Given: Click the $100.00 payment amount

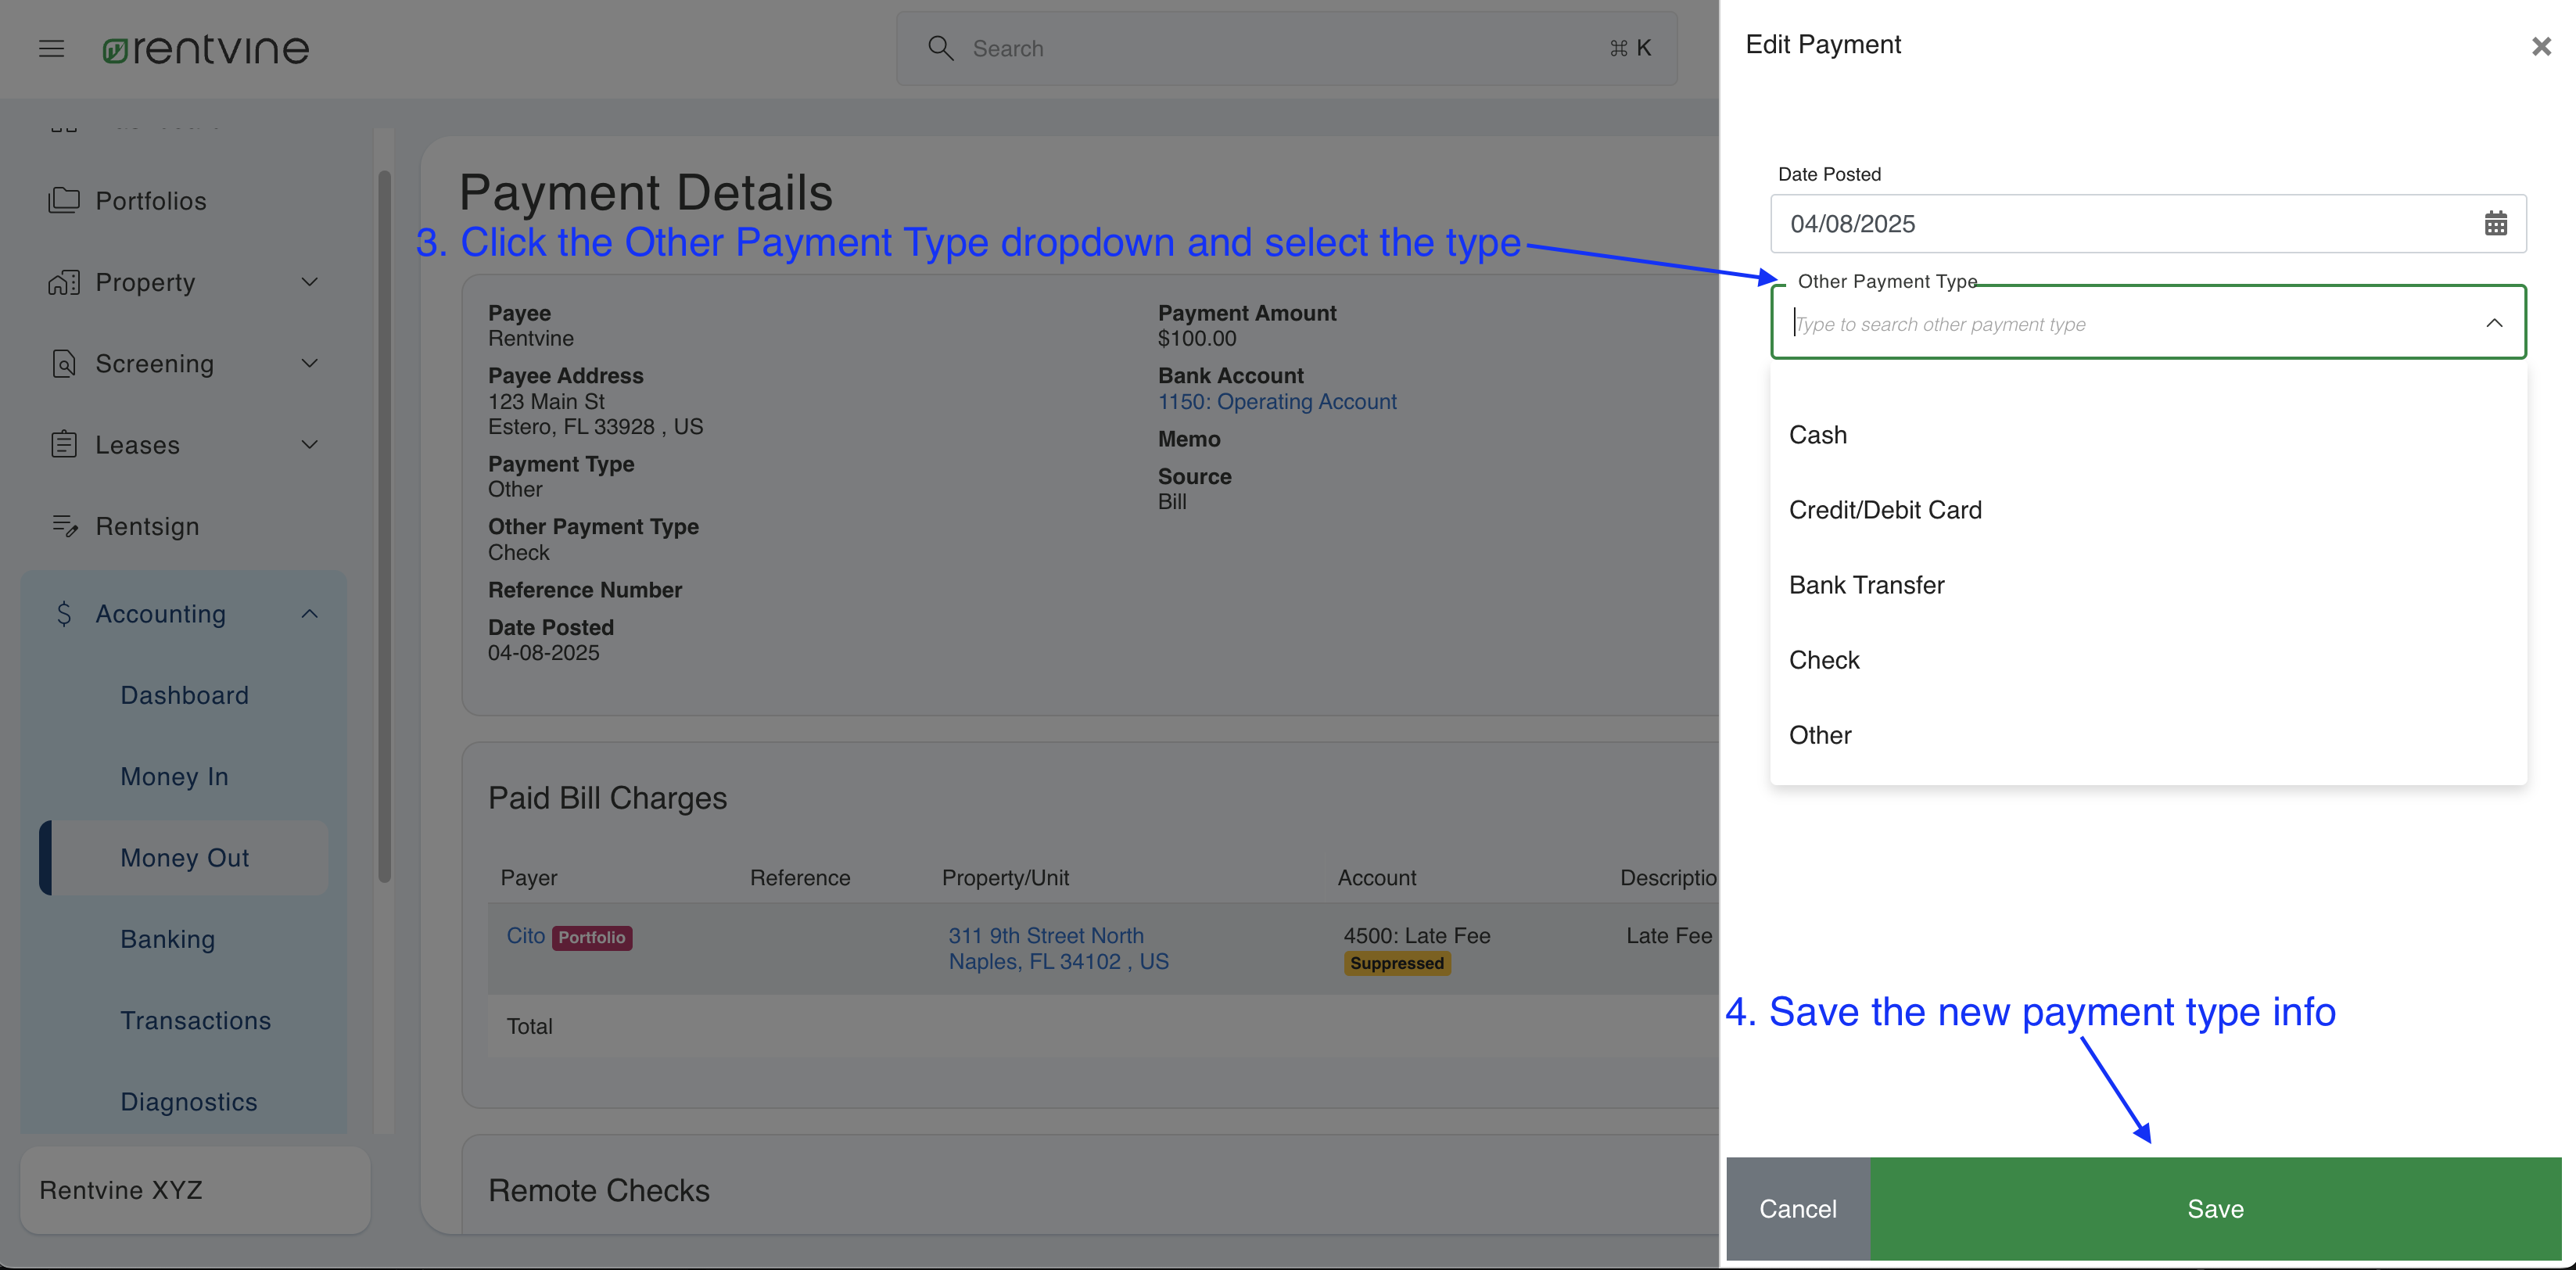Looking at the screenshot, I should pyautogui.click(x=1196, y=339).
